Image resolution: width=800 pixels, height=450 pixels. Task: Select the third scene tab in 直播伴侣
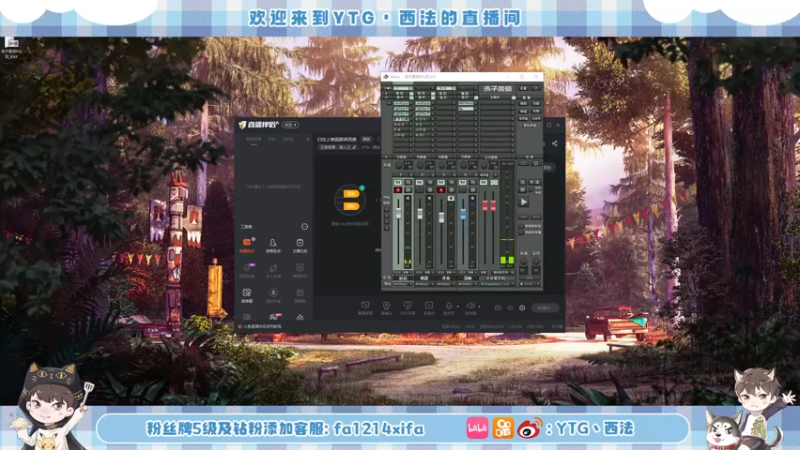288,139
